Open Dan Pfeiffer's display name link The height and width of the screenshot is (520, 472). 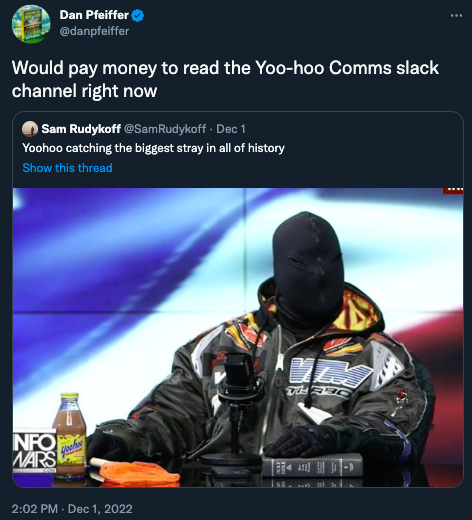click(x=94, y=15)
